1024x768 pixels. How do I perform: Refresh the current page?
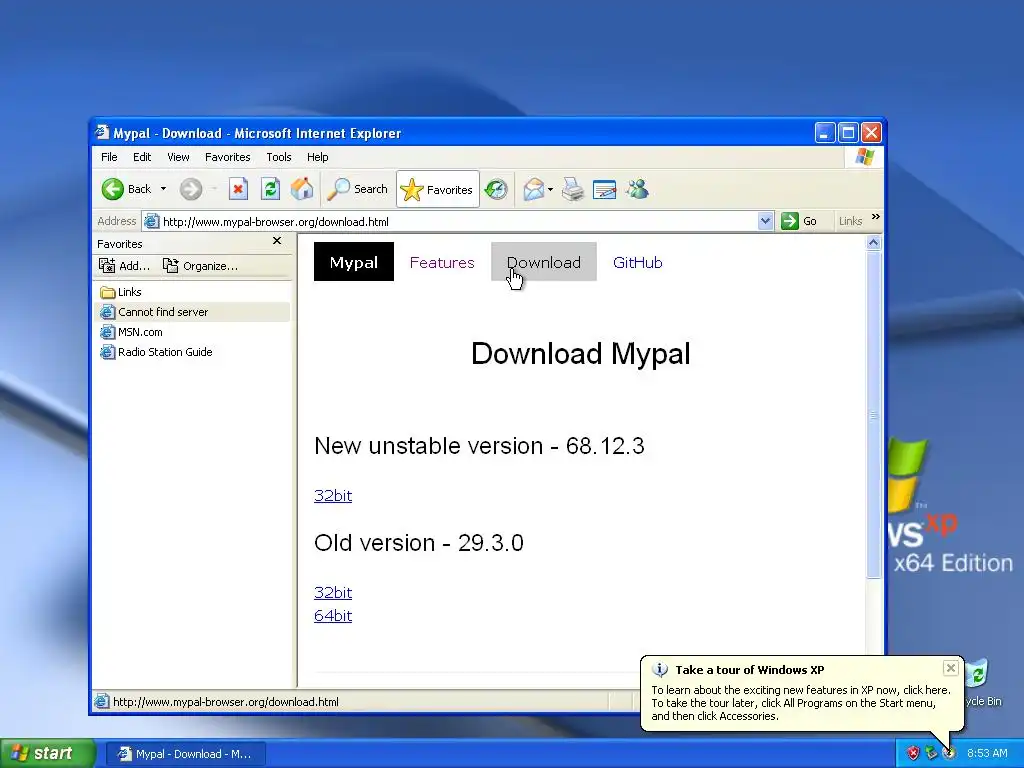pos(270,189)
